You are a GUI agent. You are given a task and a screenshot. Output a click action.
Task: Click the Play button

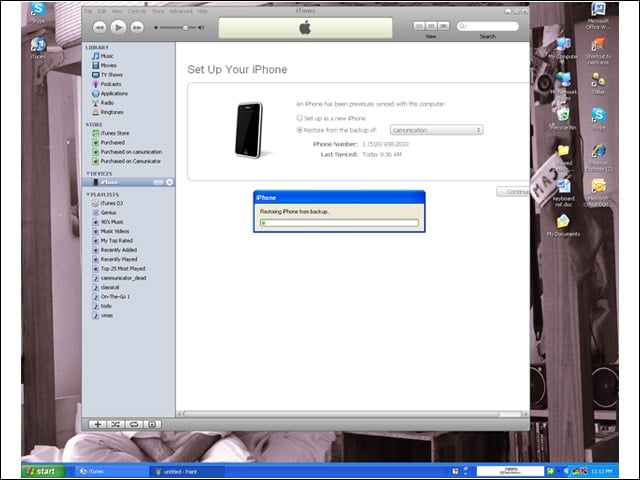pos(118,27)
